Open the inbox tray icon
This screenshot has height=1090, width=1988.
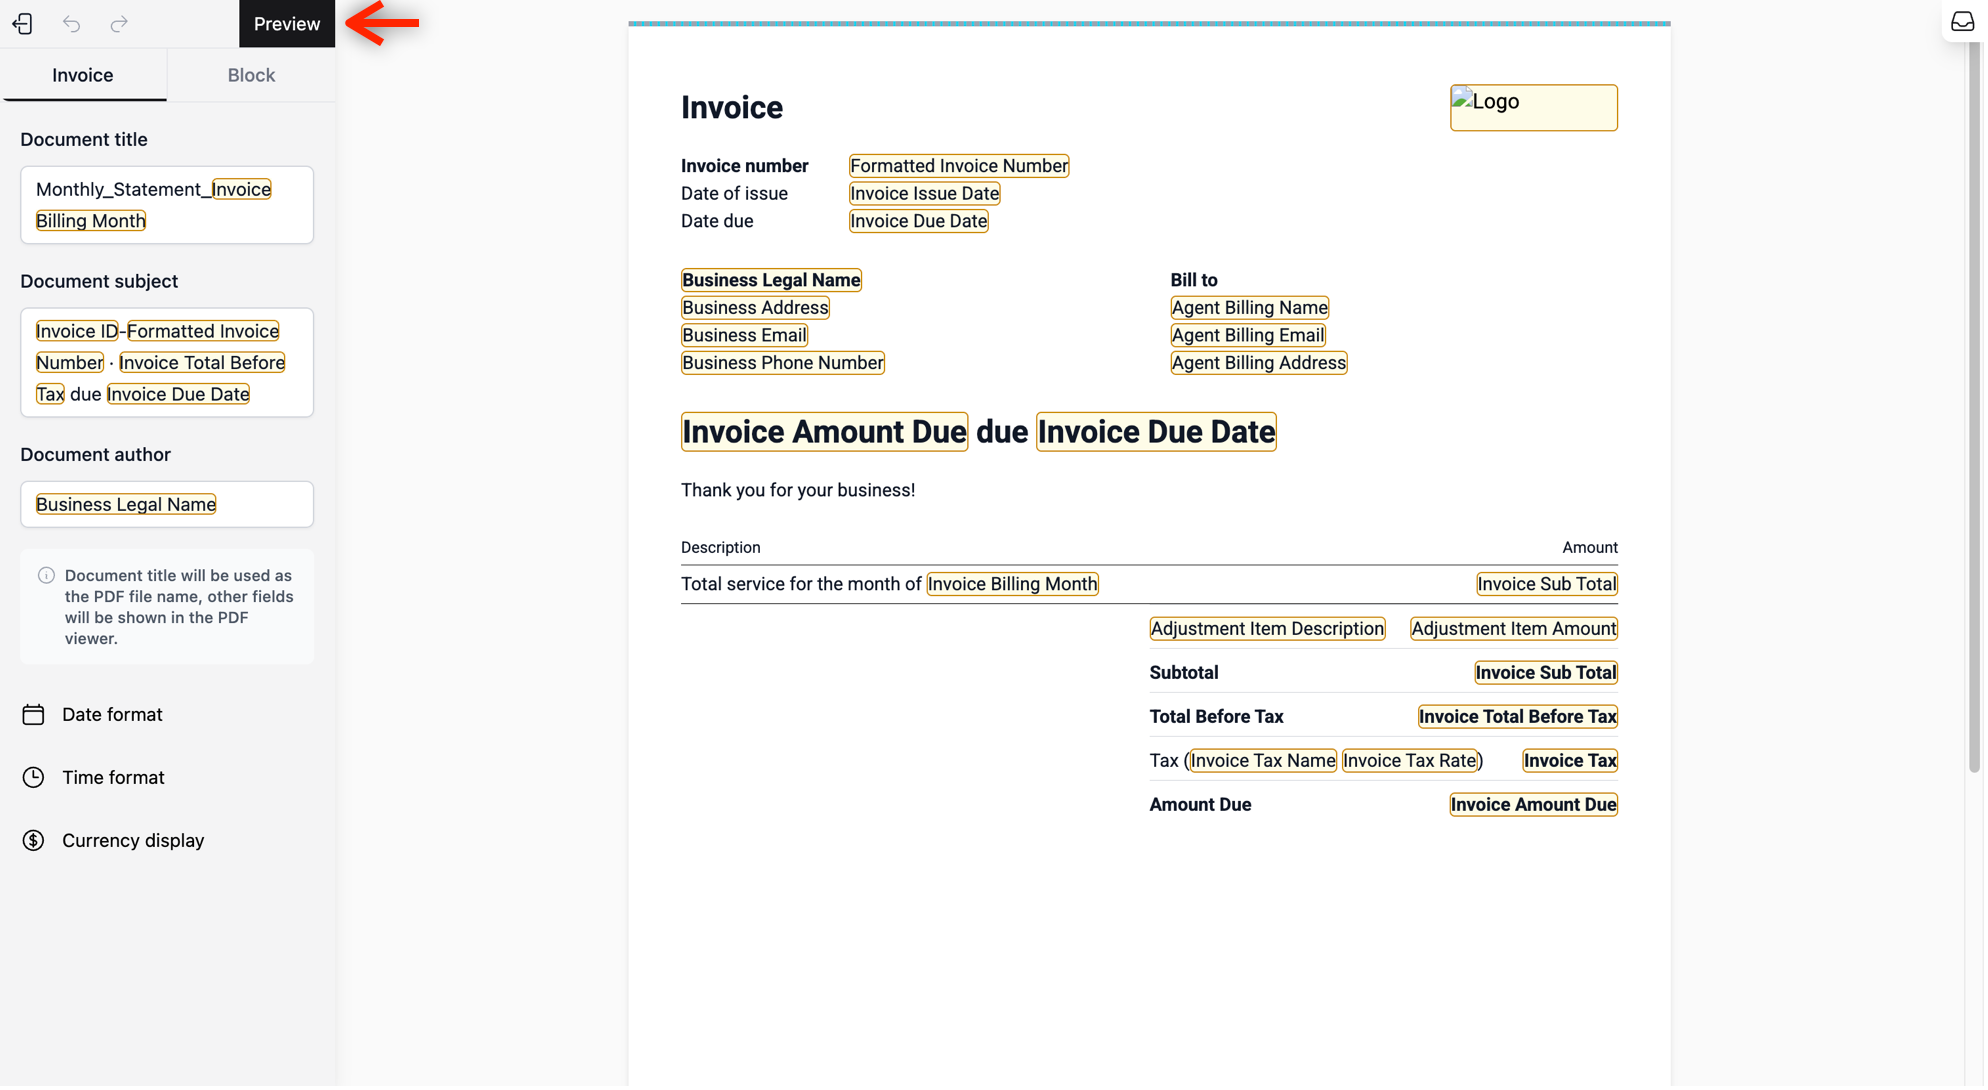point(1962,21)
